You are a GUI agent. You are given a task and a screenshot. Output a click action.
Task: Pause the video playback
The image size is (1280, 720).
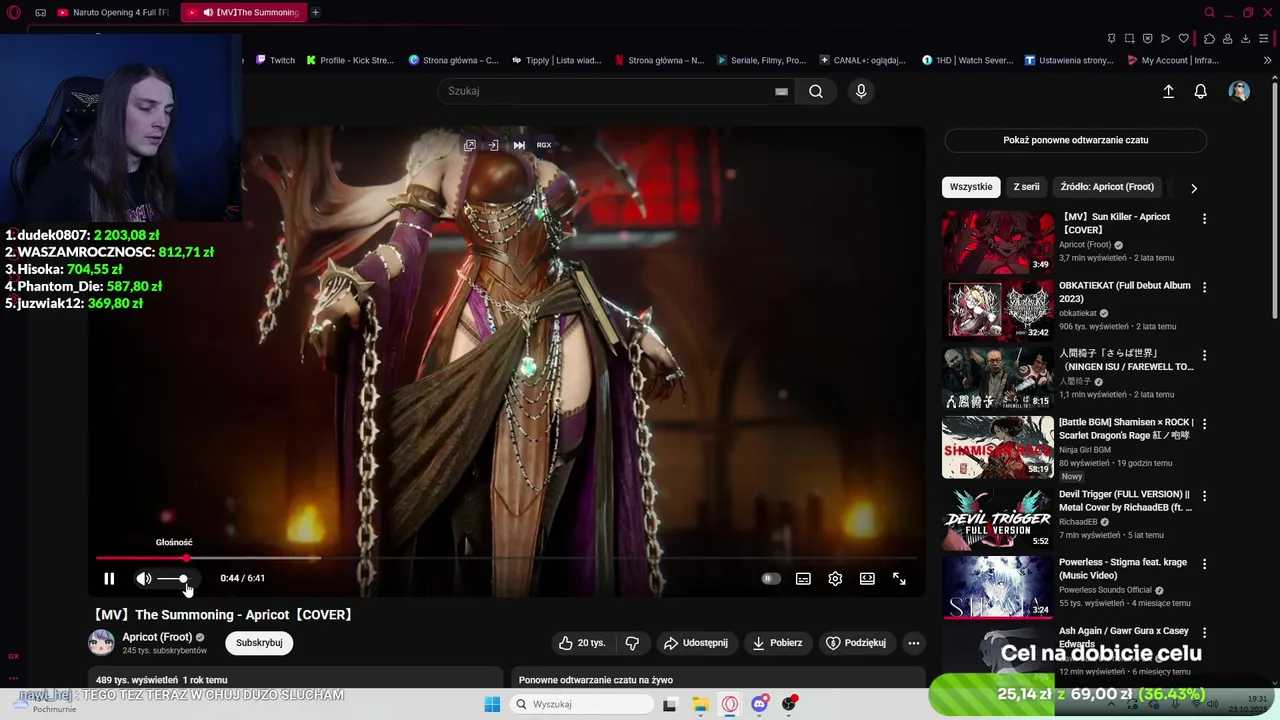tap(109, 578)
